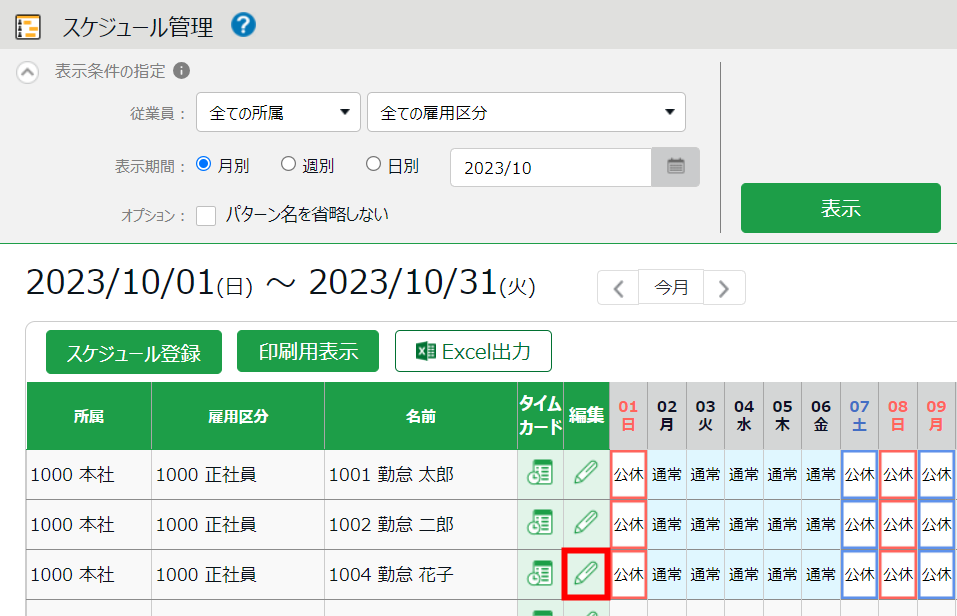Click the date field showing 2023/10
957x616 pixels.
[550, 167]
